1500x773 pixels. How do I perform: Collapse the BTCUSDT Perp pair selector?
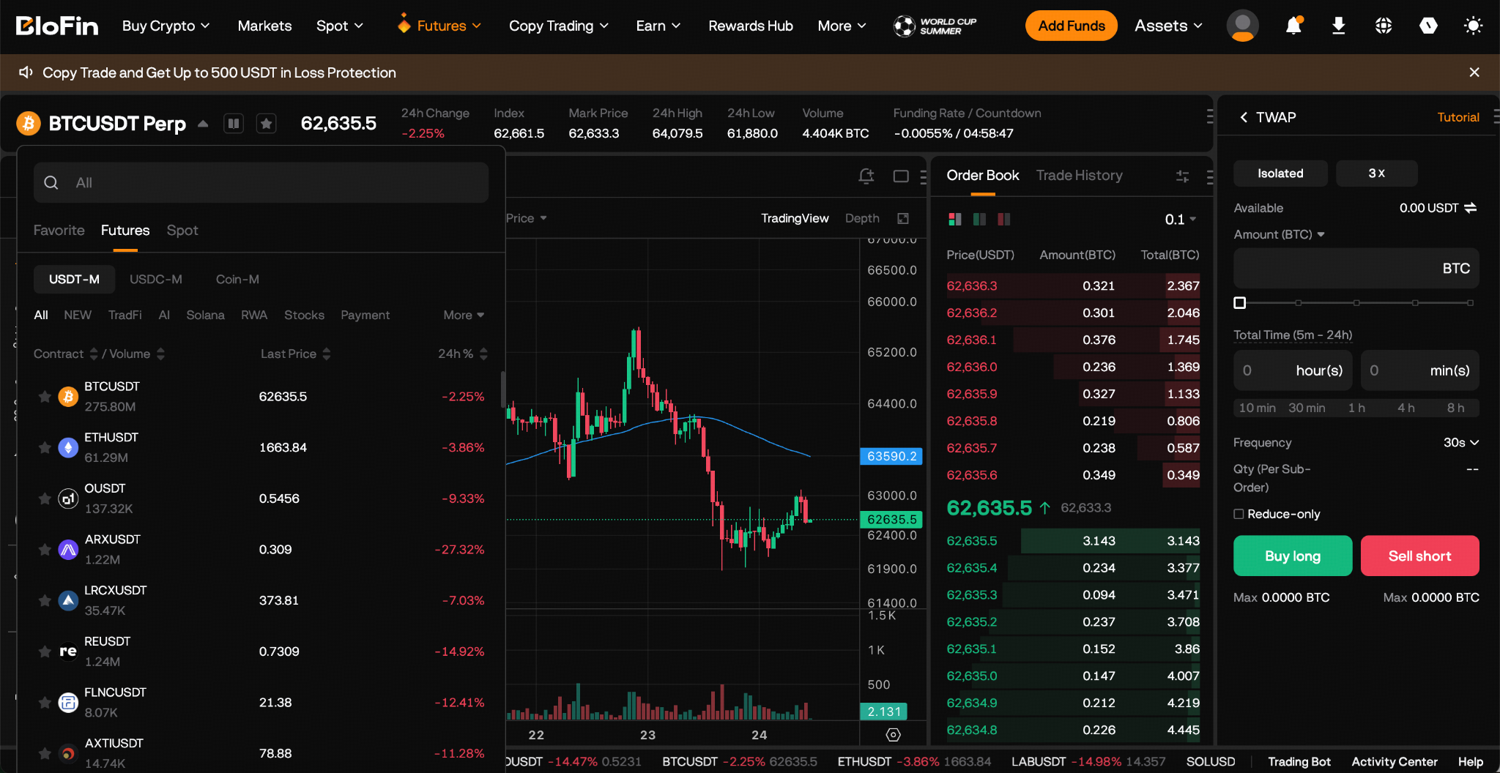tap(203, 124)
